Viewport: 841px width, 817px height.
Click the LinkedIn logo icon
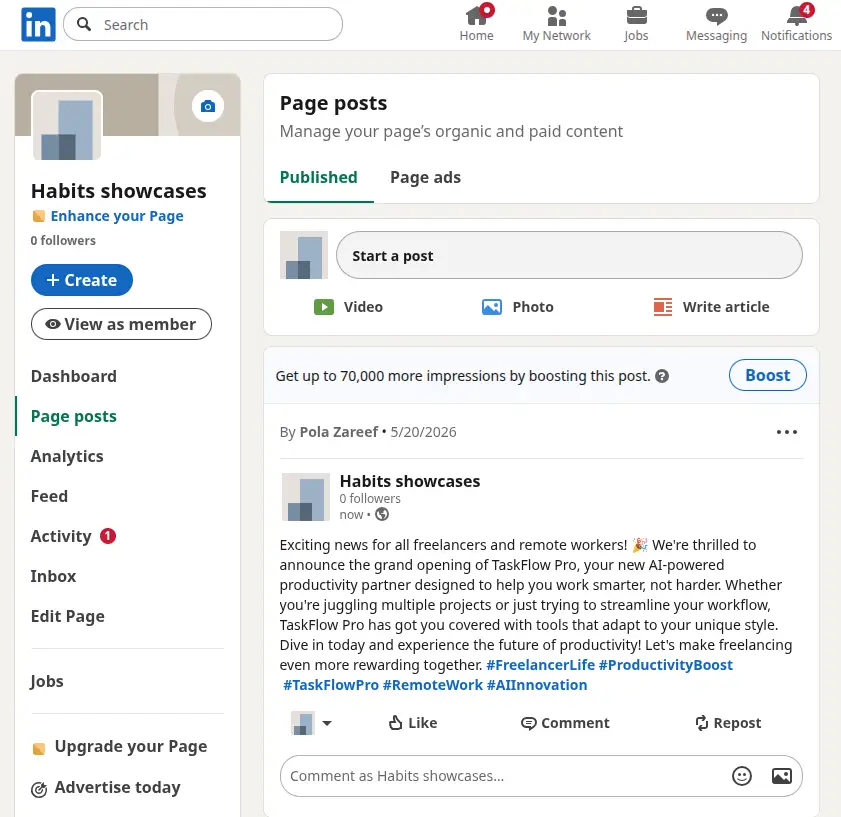pos(38,25)
